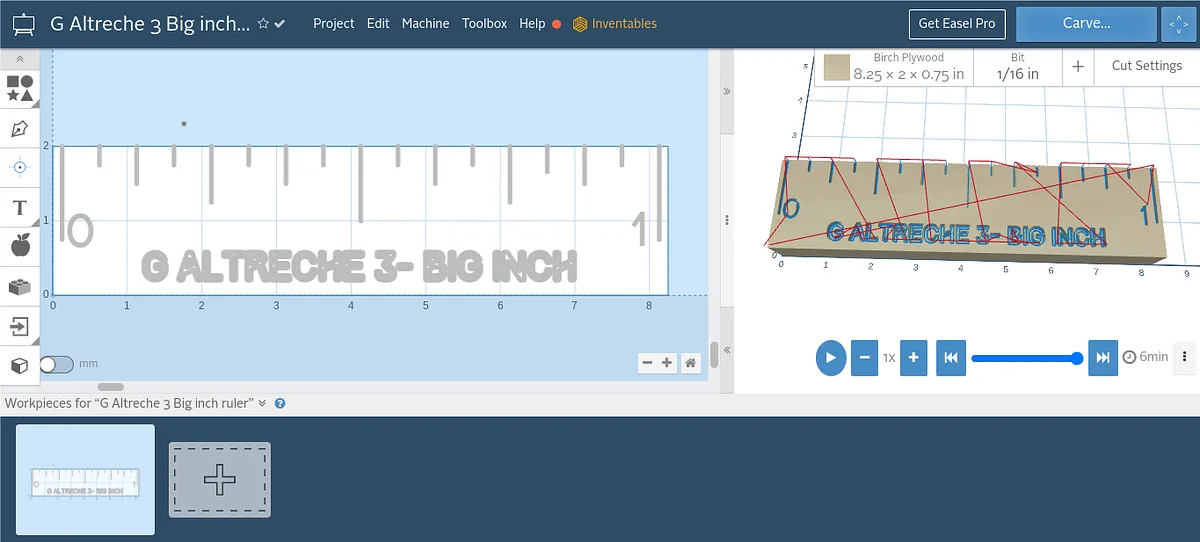Click Get Easel Pro button
Image resolution: width=1200 pixels, height=542 pixels.
(957, 24)
